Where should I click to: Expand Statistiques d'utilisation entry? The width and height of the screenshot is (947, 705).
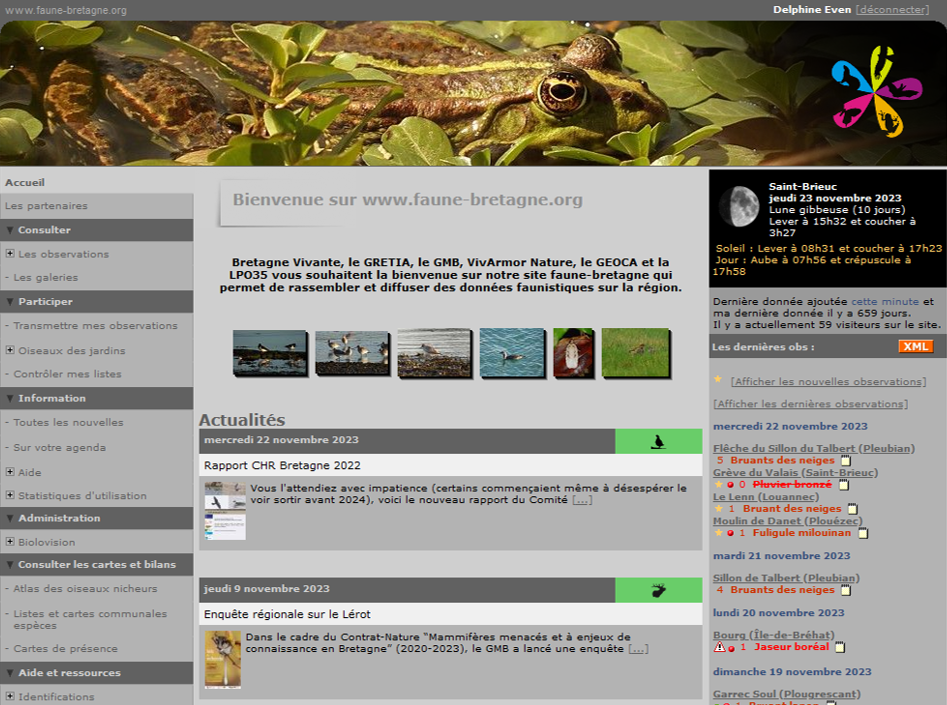(x=10, y=495)
